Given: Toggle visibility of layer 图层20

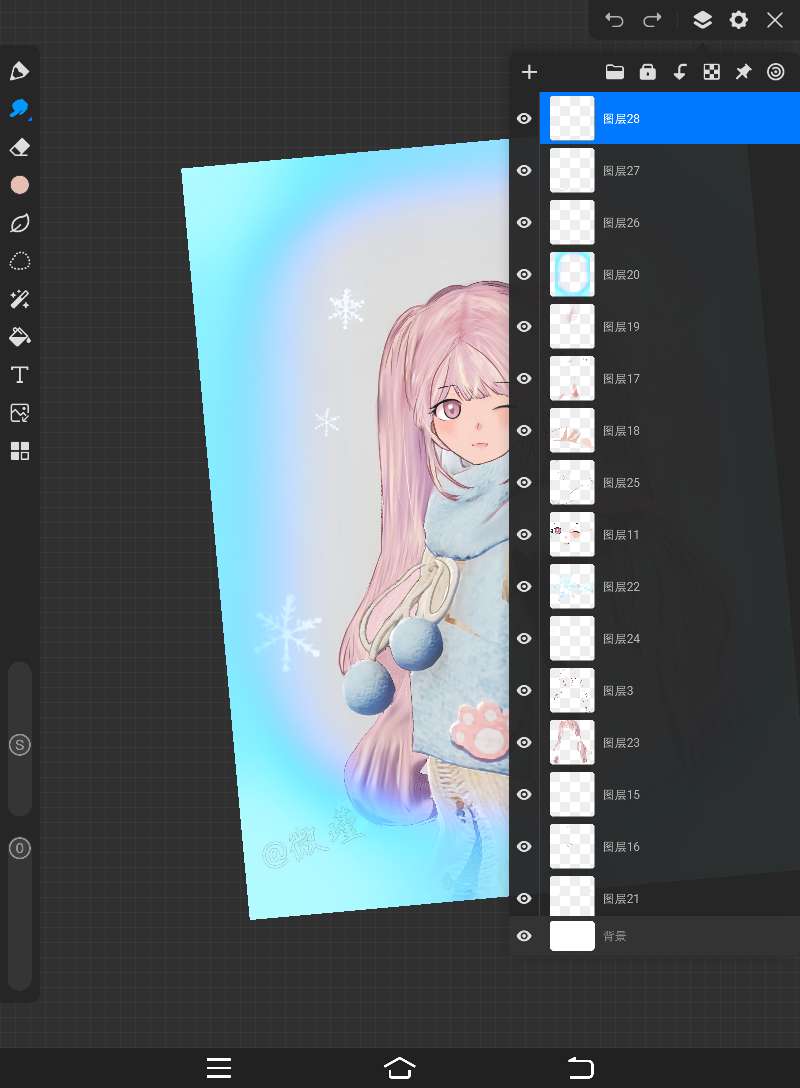Looking at the screenshot, I should tap(524, 275).
